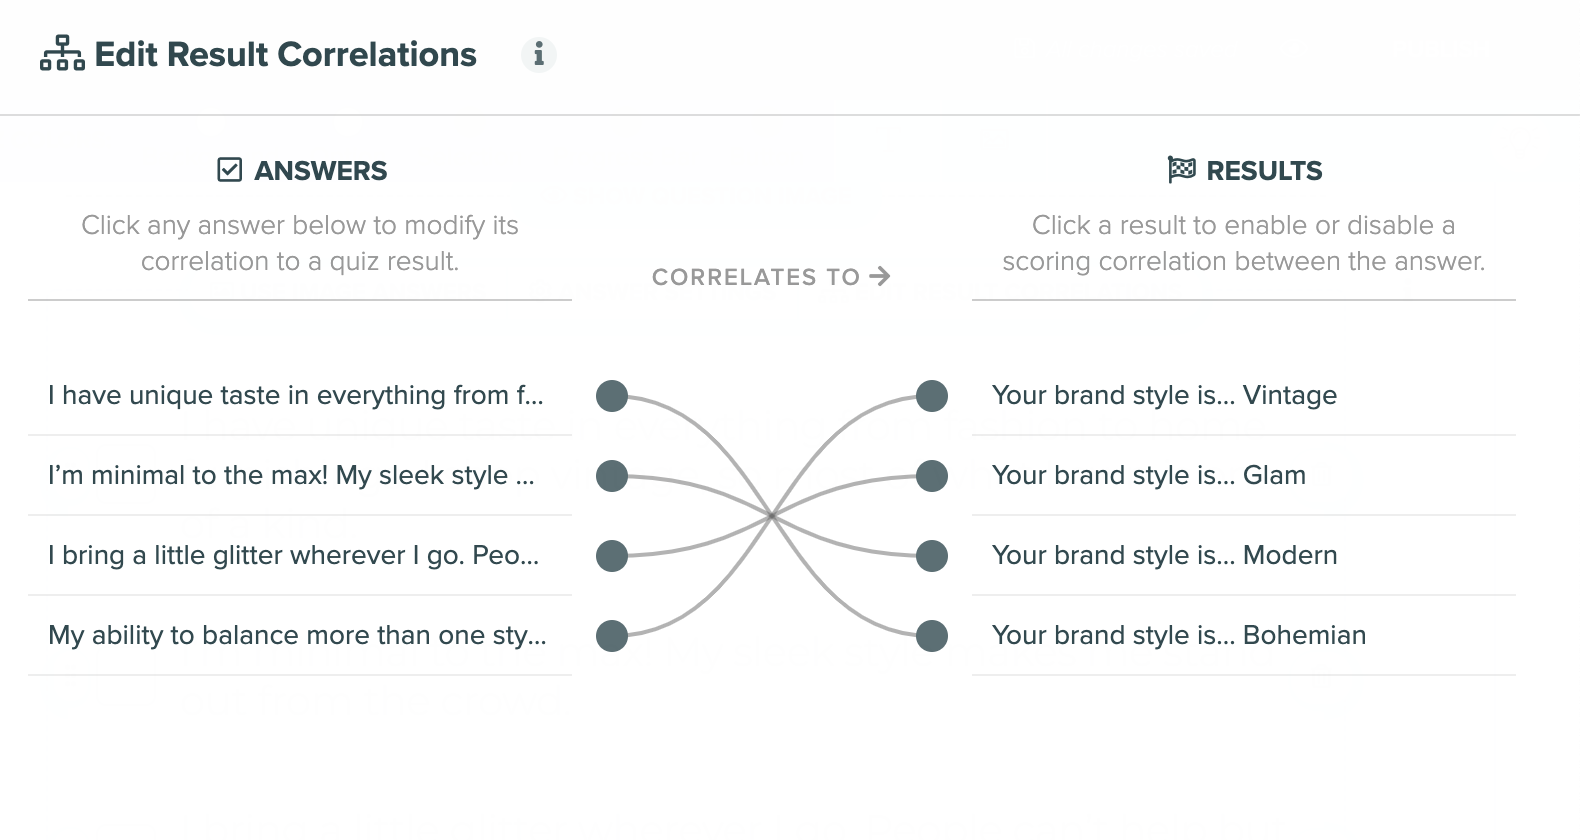This screenshot has height=840, width=1580.
Task: Click the connector dot for the balance answer
Action: click(x=612, y=636)
